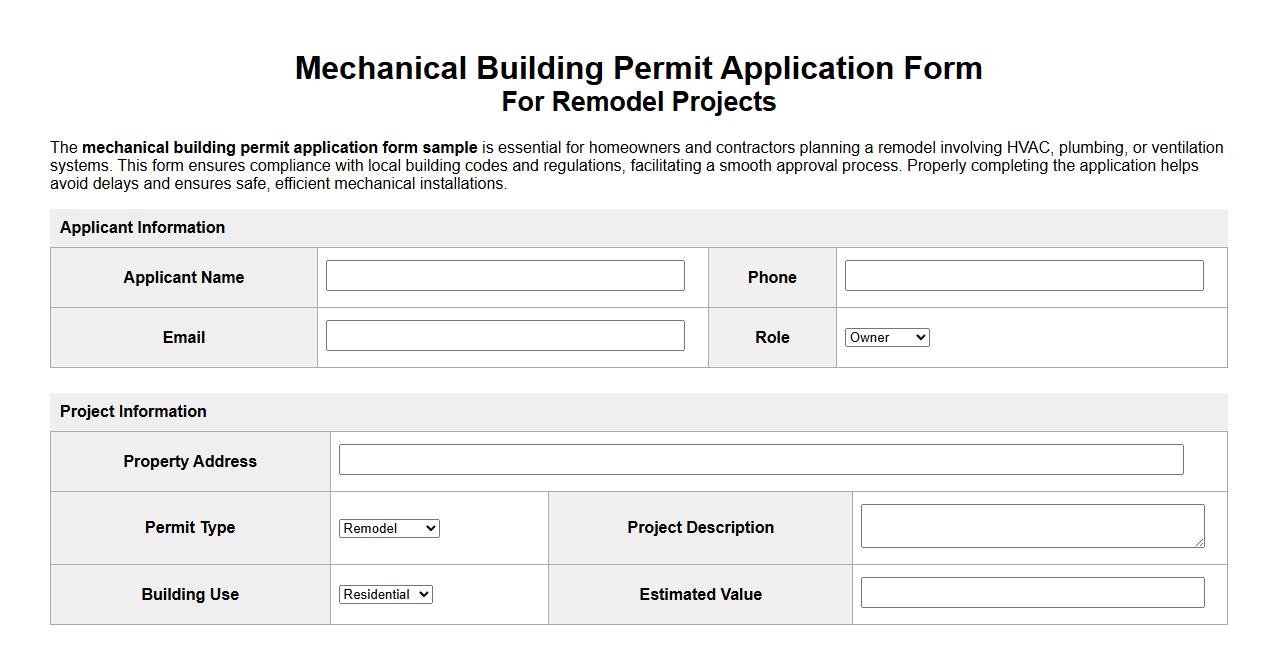
Task: Click the Role dropdown arrow
Action: [922, 337]
